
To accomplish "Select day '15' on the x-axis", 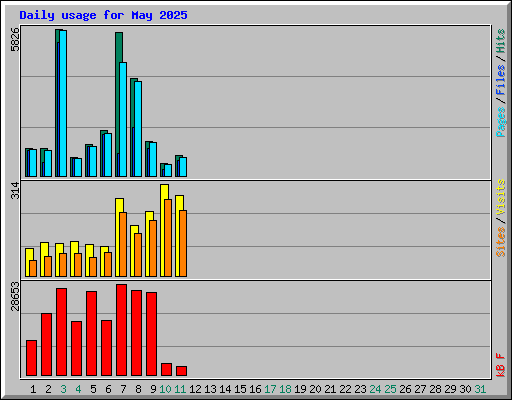I will point(240,389).
